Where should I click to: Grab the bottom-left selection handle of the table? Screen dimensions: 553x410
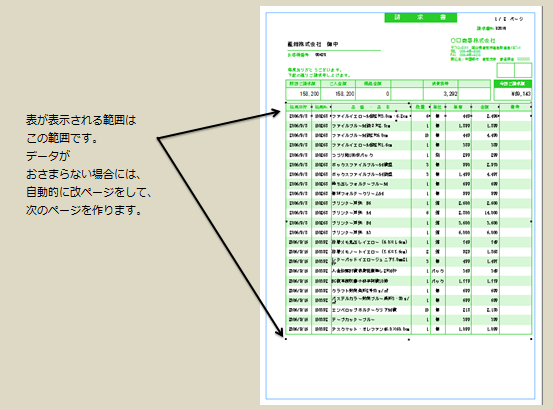286,339
